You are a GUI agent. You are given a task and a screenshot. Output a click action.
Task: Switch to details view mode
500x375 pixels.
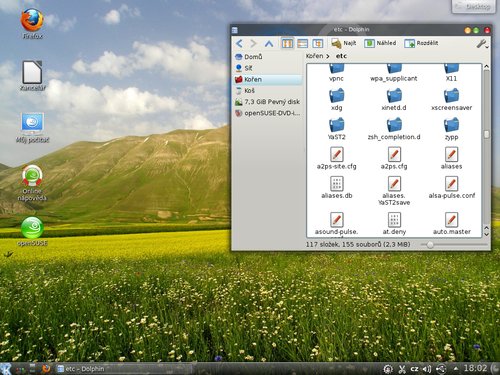[302, 43]
